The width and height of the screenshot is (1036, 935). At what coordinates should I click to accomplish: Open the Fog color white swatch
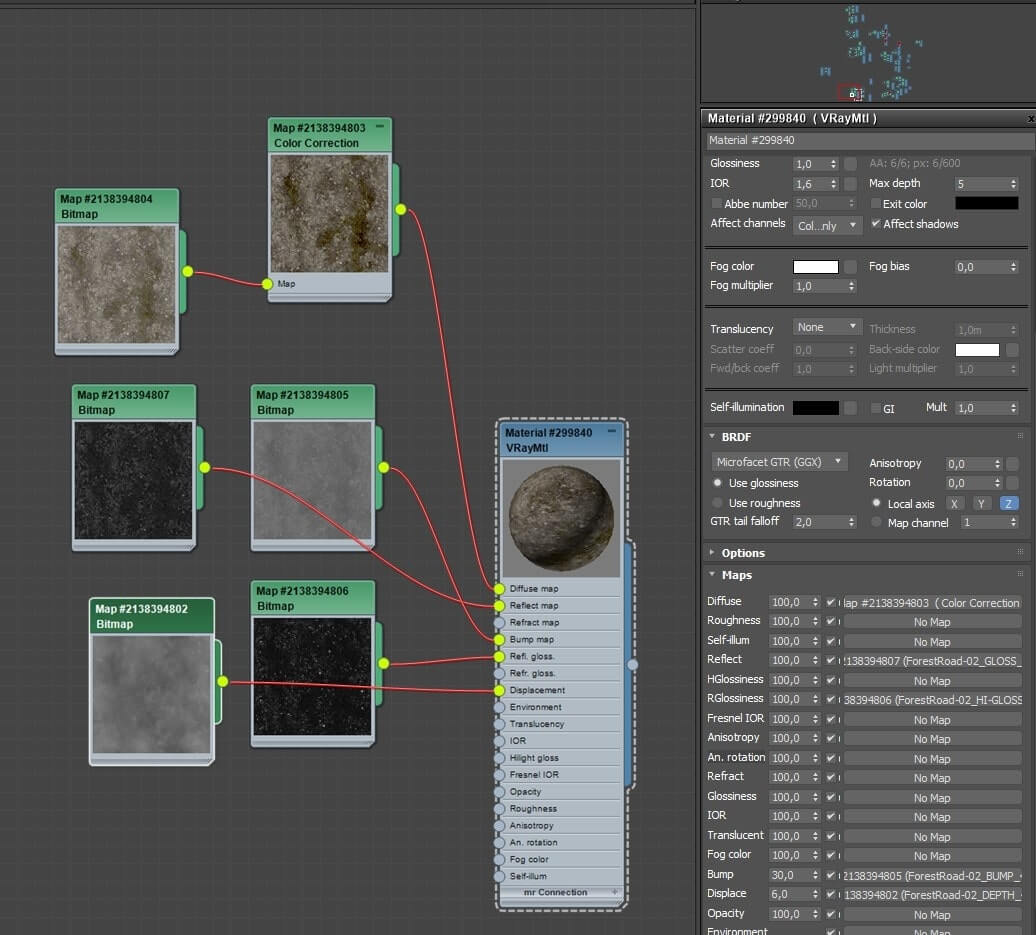(815, 267)
